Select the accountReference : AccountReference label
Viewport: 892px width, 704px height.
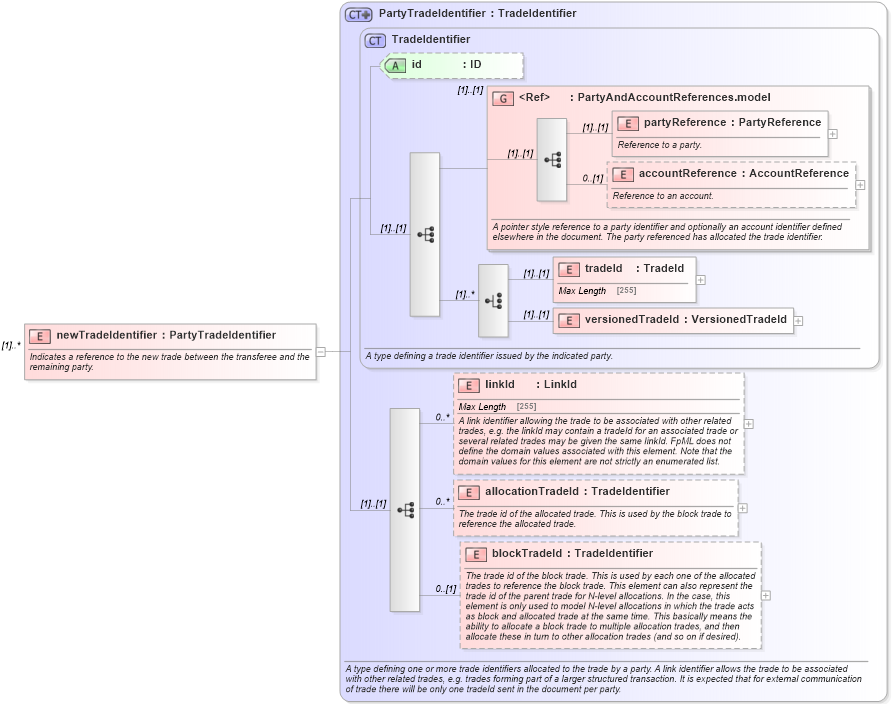744,173
